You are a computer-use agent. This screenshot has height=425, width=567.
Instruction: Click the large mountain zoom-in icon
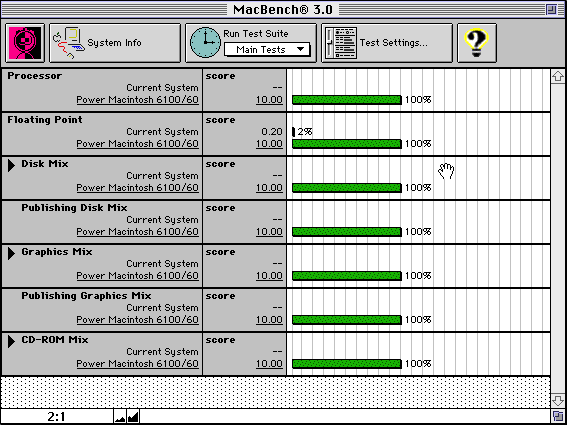pyautogui.click(x=133, y=417)
